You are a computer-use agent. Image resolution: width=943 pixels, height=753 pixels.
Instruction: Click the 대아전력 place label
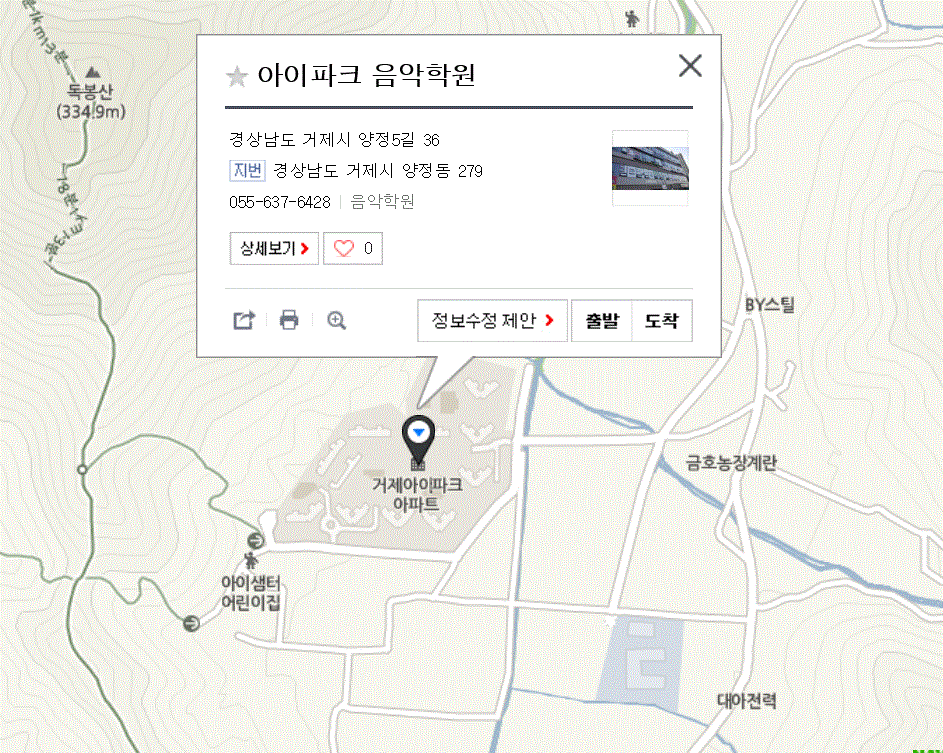click(x=746, y=701)
